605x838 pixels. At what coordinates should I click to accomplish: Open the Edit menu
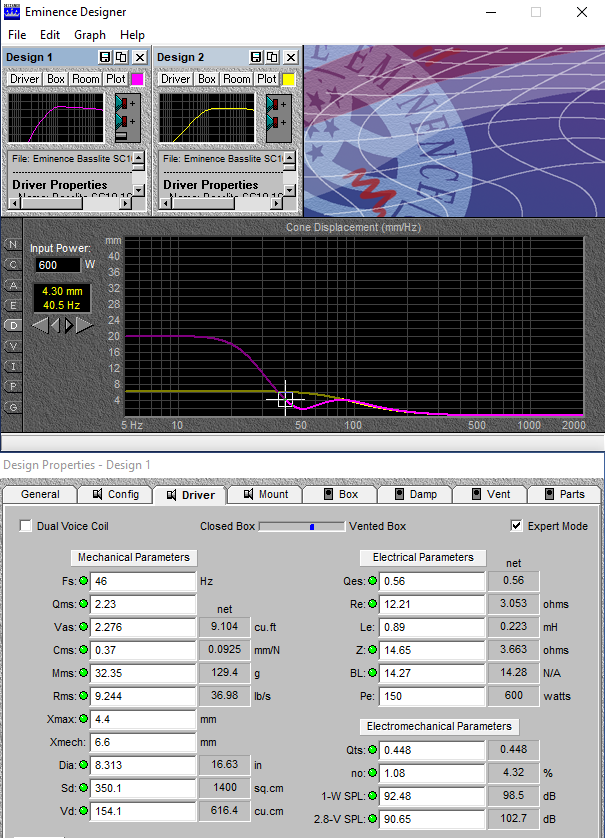(x=50, y=35)
